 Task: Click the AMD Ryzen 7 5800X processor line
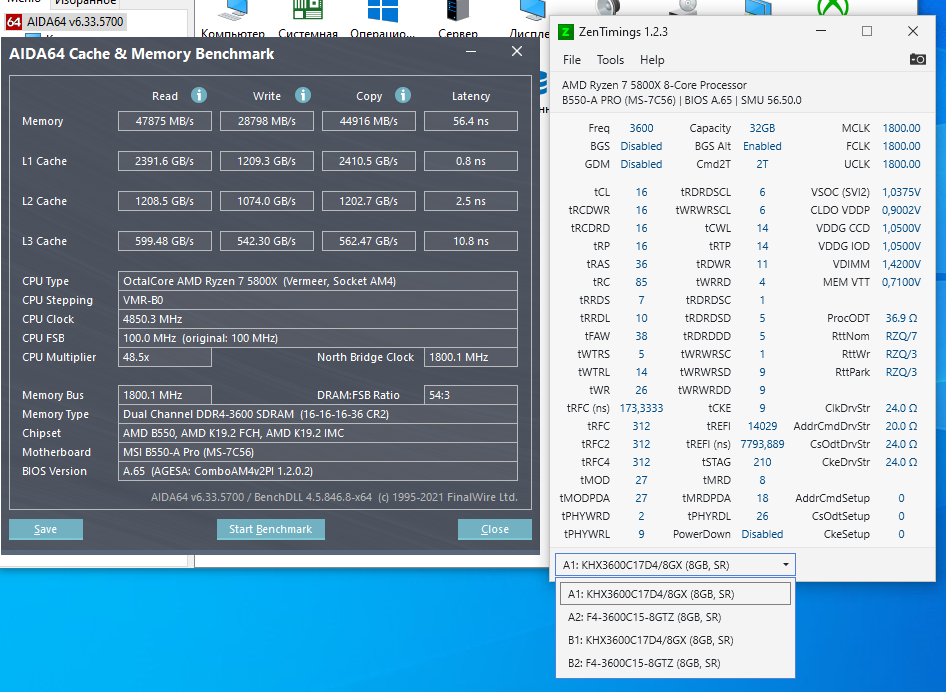(x=654, y=85)
